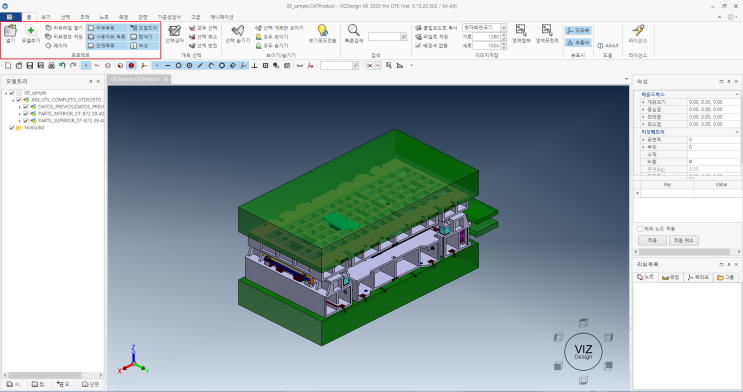Viewport: 743px width, 392px height.
Task: Click Hide All (모두 숨기기)
Action: (x=272, y=46)
